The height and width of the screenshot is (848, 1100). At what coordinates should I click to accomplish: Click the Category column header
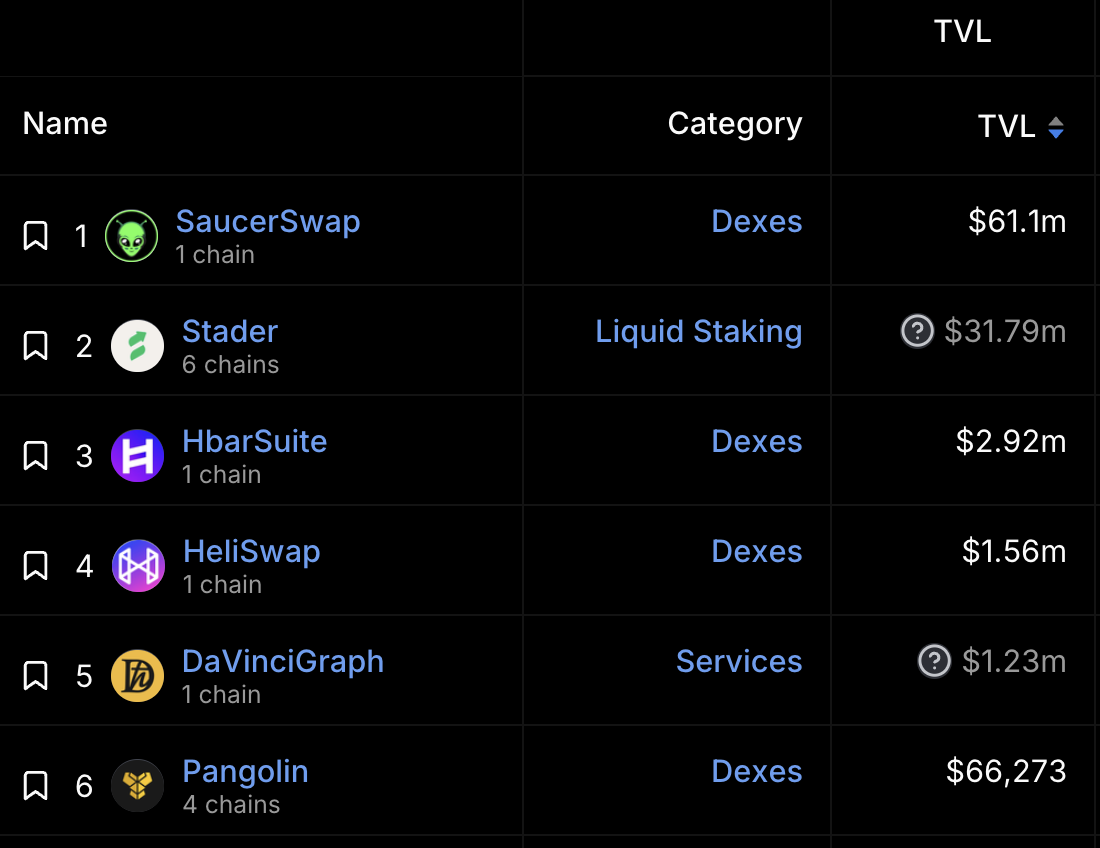point(734,123)
